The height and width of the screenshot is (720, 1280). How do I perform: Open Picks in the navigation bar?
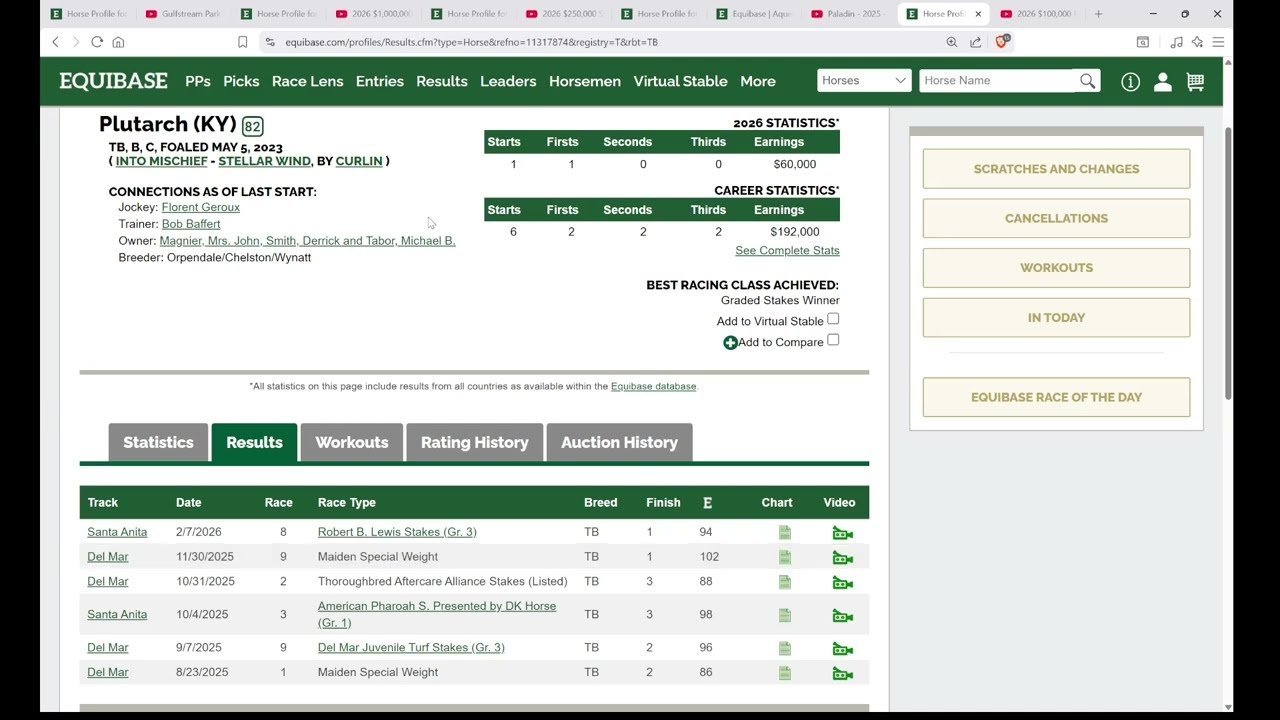(241, 81)
